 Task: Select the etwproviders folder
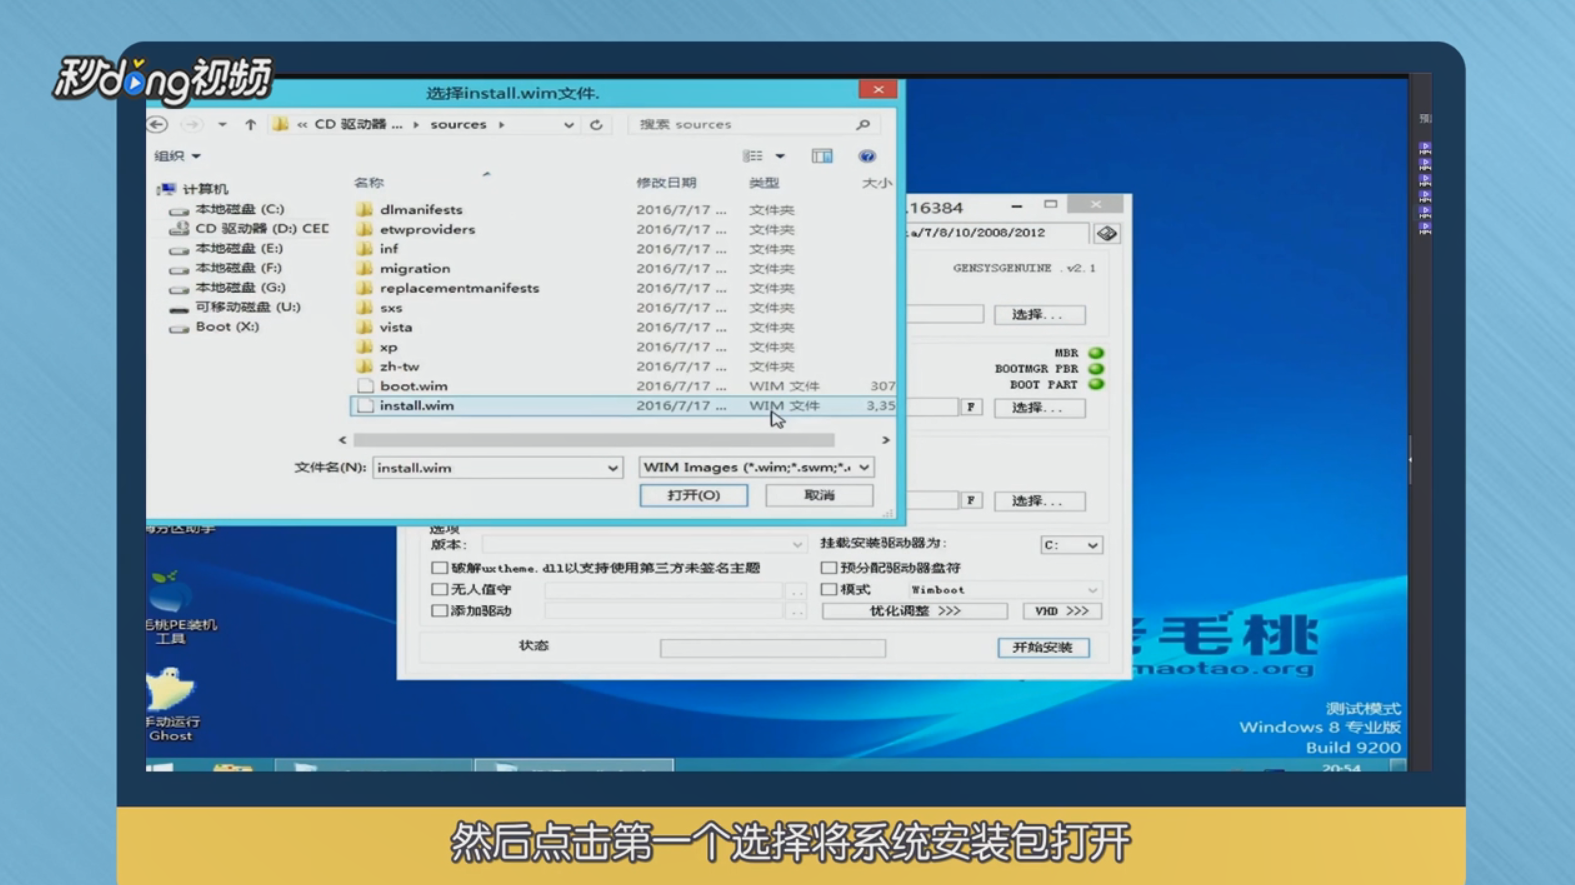[427, 229]
